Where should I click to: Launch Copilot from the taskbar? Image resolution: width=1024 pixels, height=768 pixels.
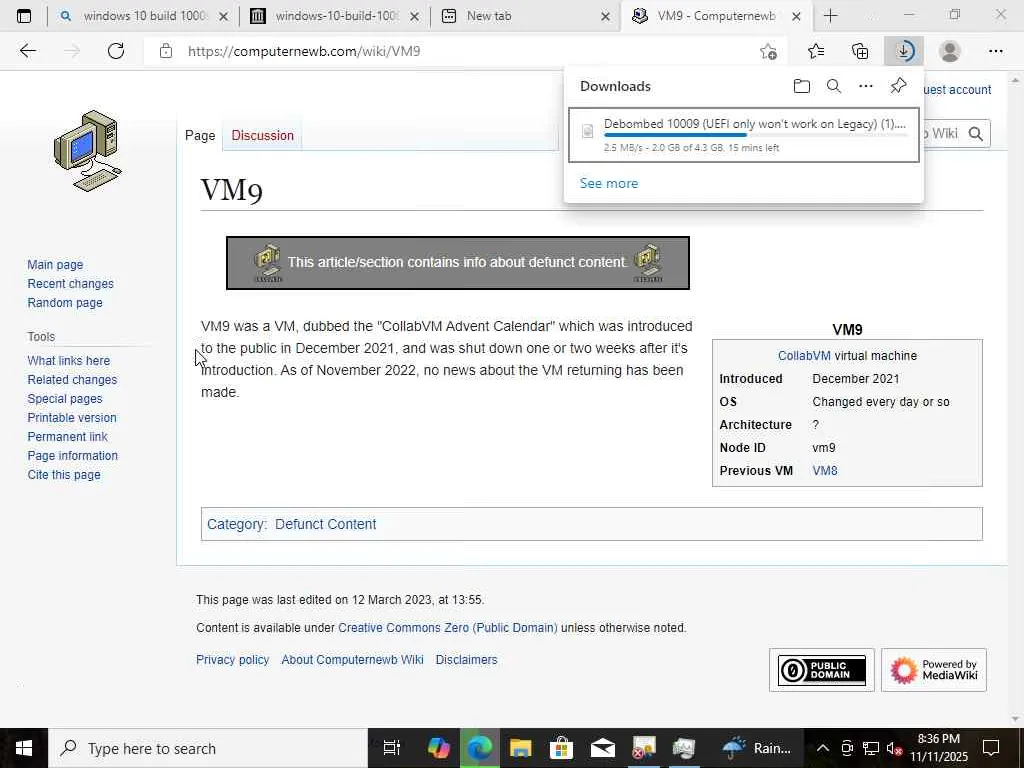point(438,748)
